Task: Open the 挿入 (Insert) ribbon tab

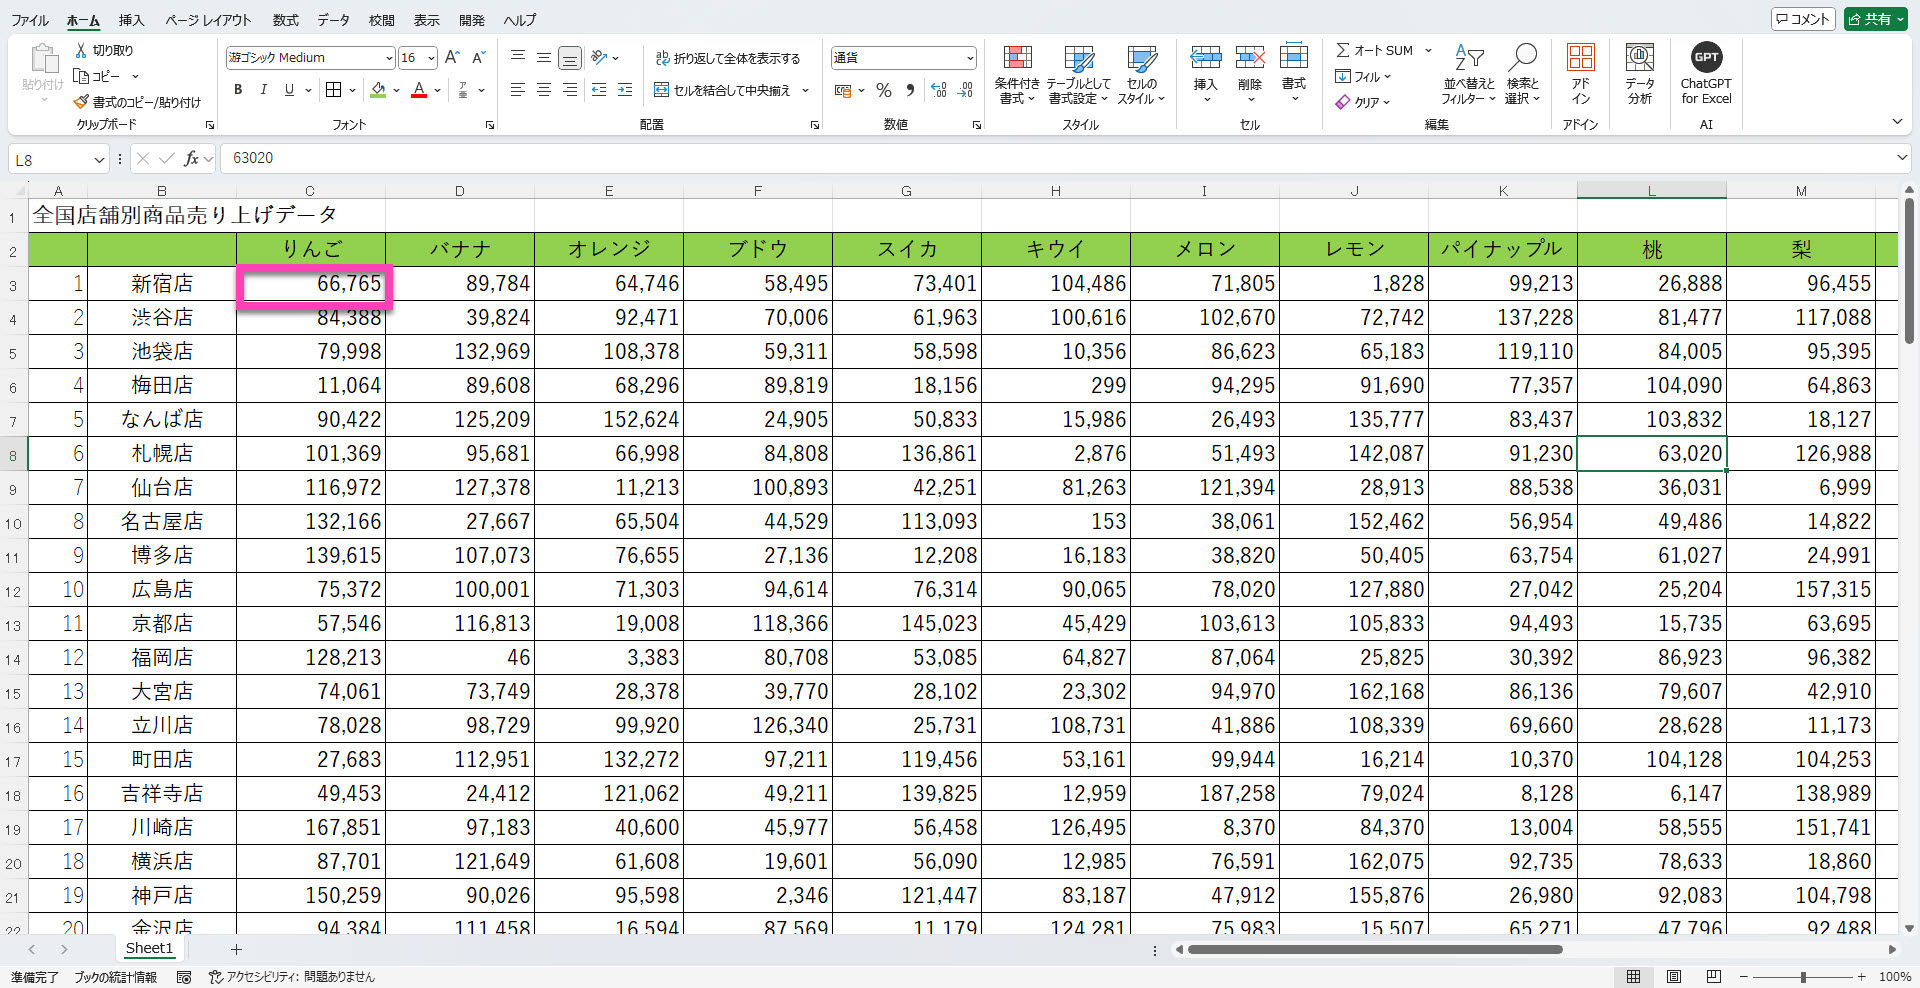Action: pos(131,20)
